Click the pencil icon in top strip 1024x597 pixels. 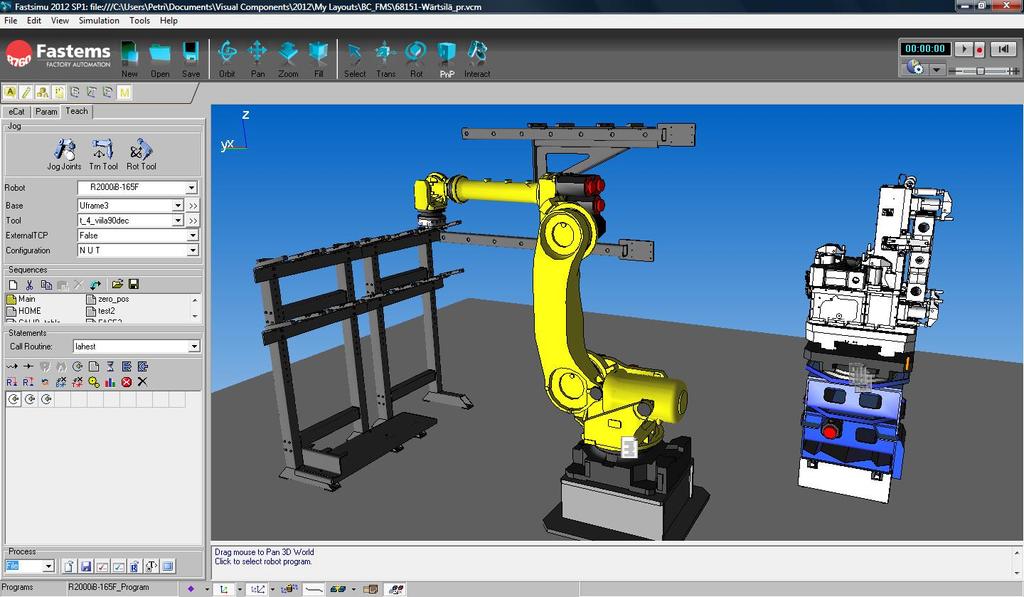click(26, 92)
